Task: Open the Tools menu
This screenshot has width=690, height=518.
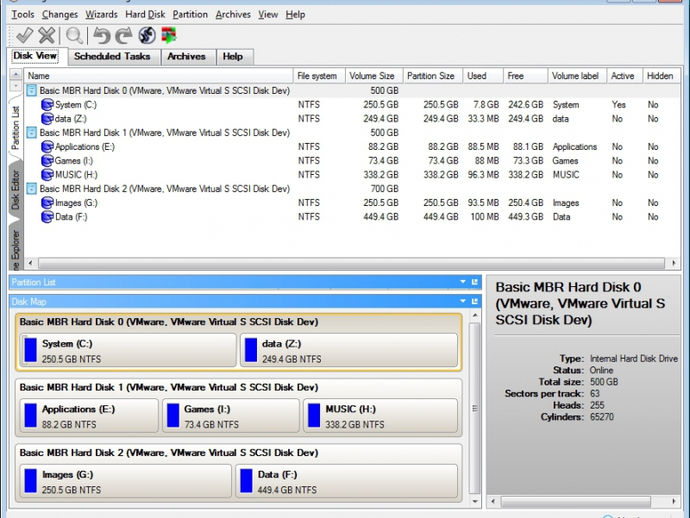Action: pos(23,15)
